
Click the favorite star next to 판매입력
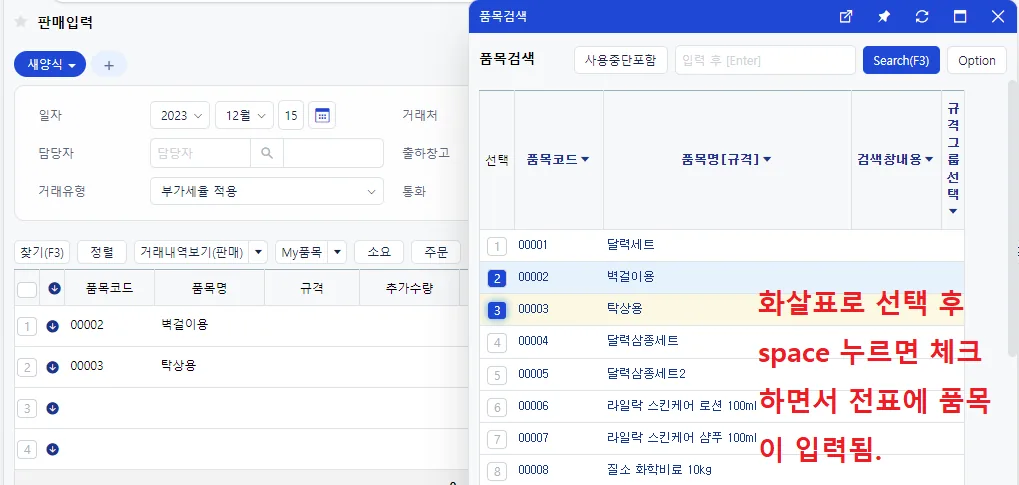[x=20, y=22]
